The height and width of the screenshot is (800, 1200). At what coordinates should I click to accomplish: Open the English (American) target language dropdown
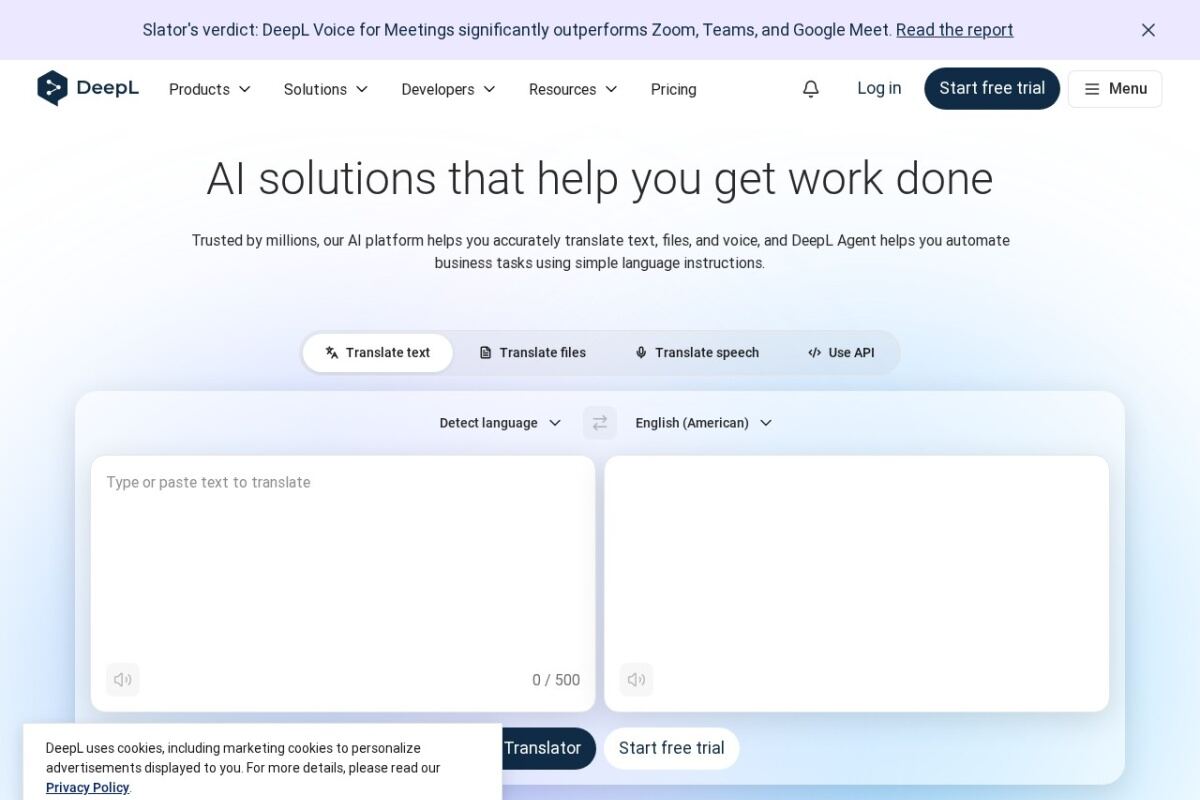[704, 423]
